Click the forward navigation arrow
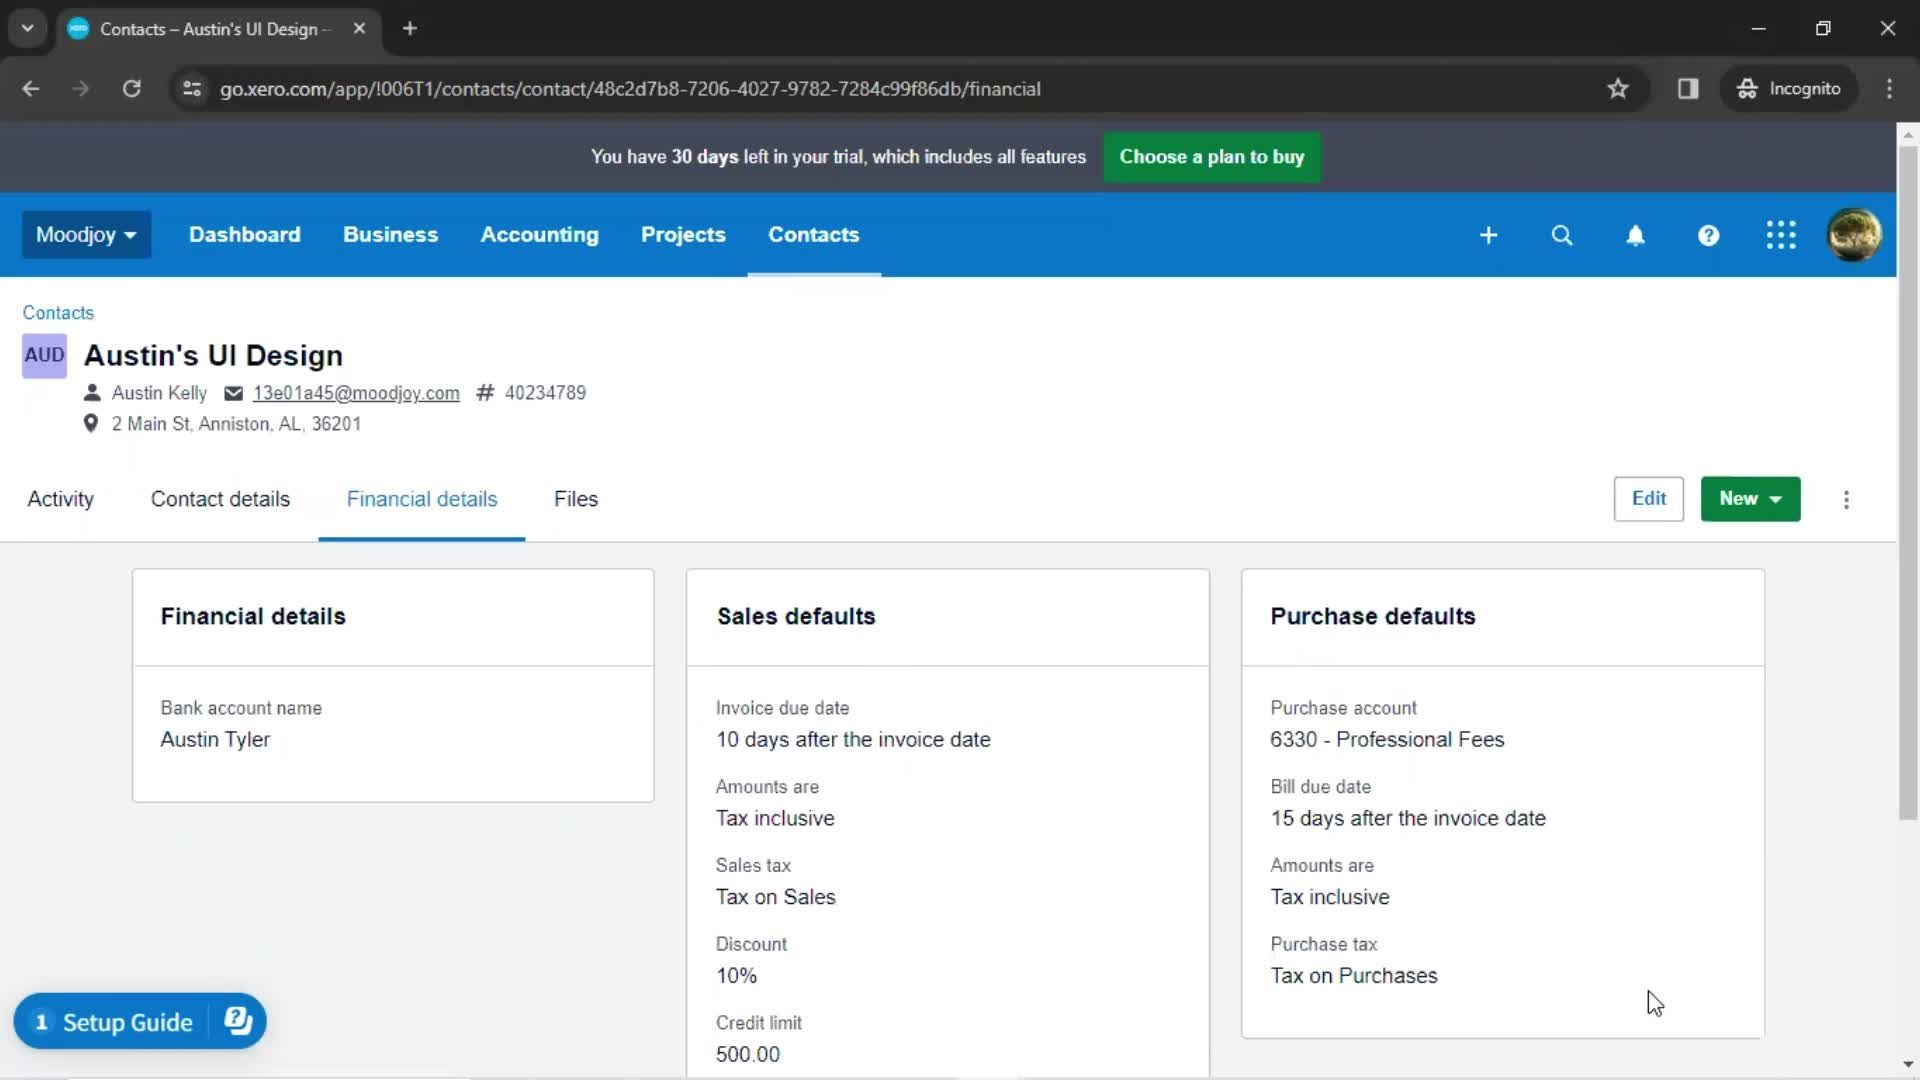The image size is (1920, 1080). click(81, 89)
